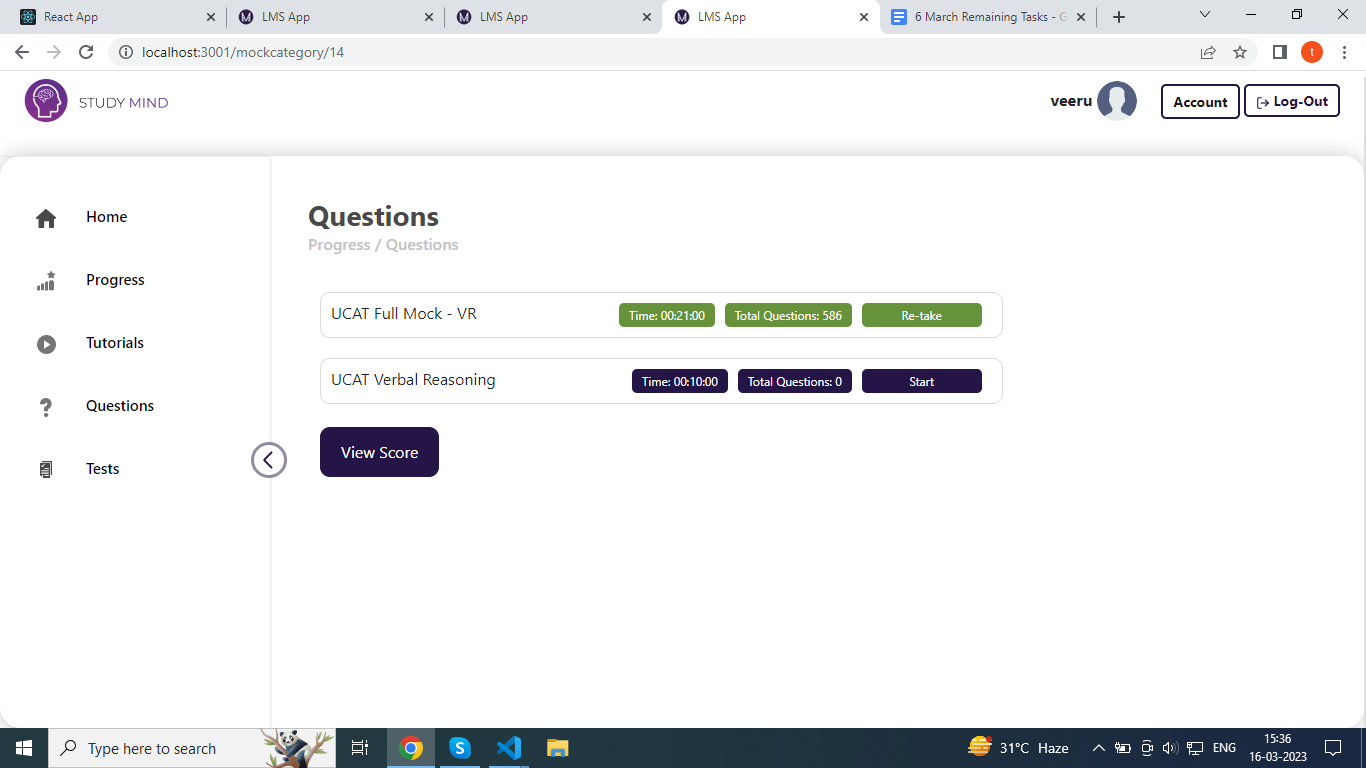This screenshot has width=1366, height=768.
Task: Start the UCAT Verbal Reasoning test
Action: [921, 382]
